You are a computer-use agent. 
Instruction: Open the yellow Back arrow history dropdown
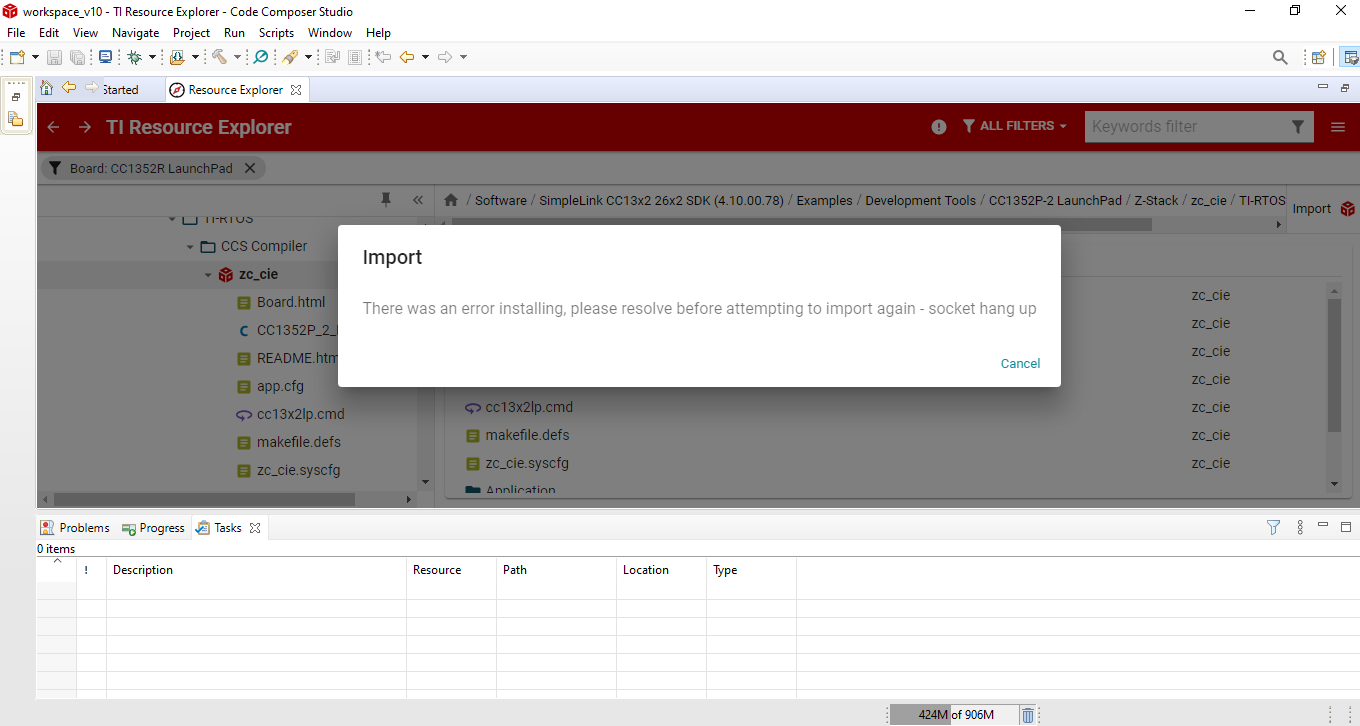pyautogui.click(x=425, y=57)
